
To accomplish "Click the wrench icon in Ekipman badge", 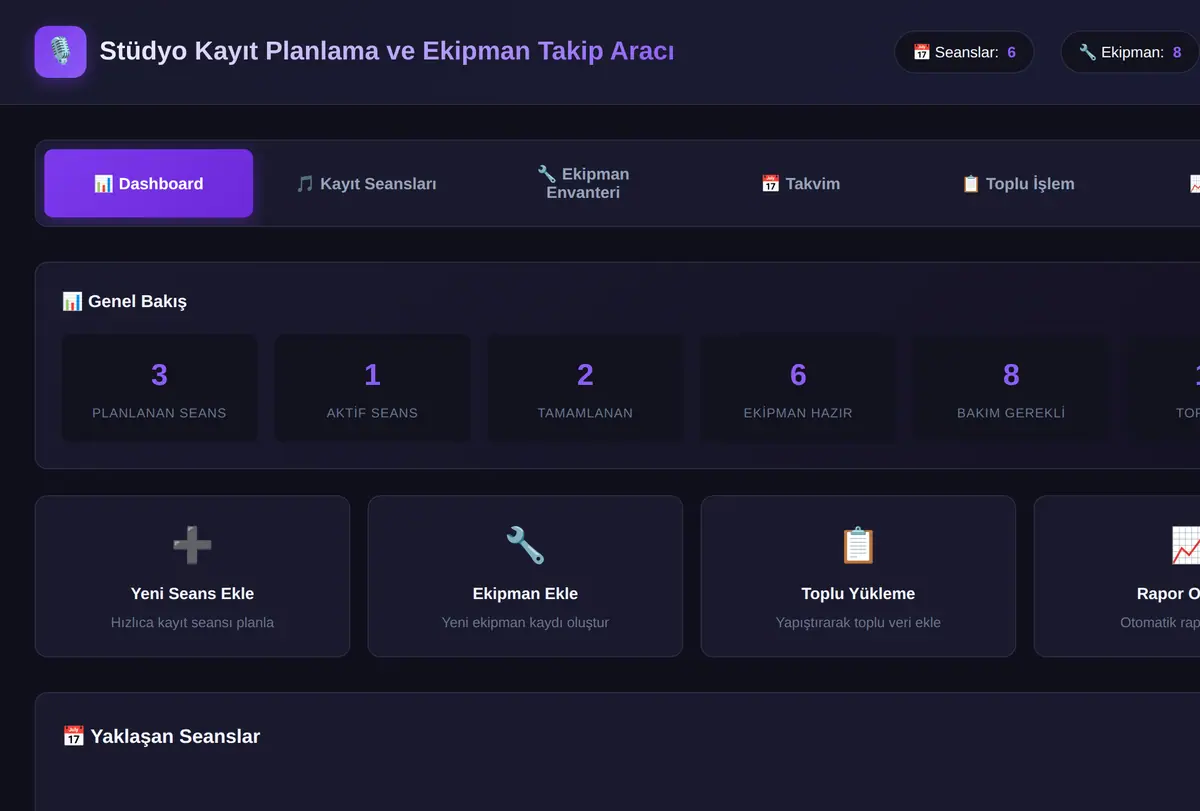I will tap(1088, 52).
